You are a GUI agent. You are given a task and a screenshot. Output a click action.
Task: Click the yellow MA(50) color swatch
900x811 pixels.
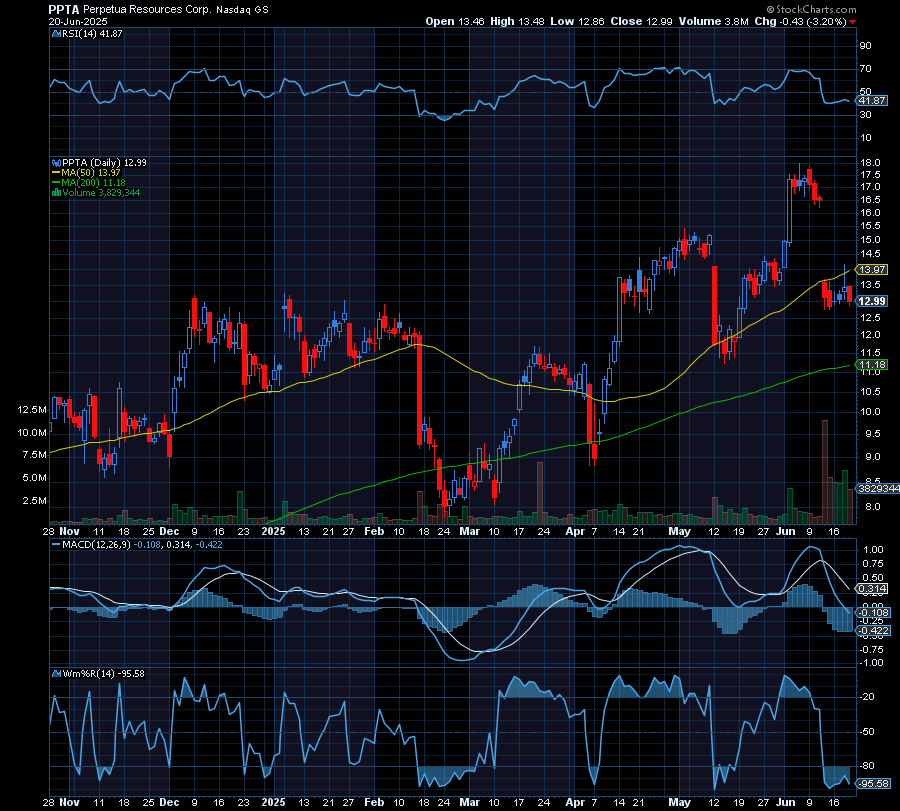point(55,171)
